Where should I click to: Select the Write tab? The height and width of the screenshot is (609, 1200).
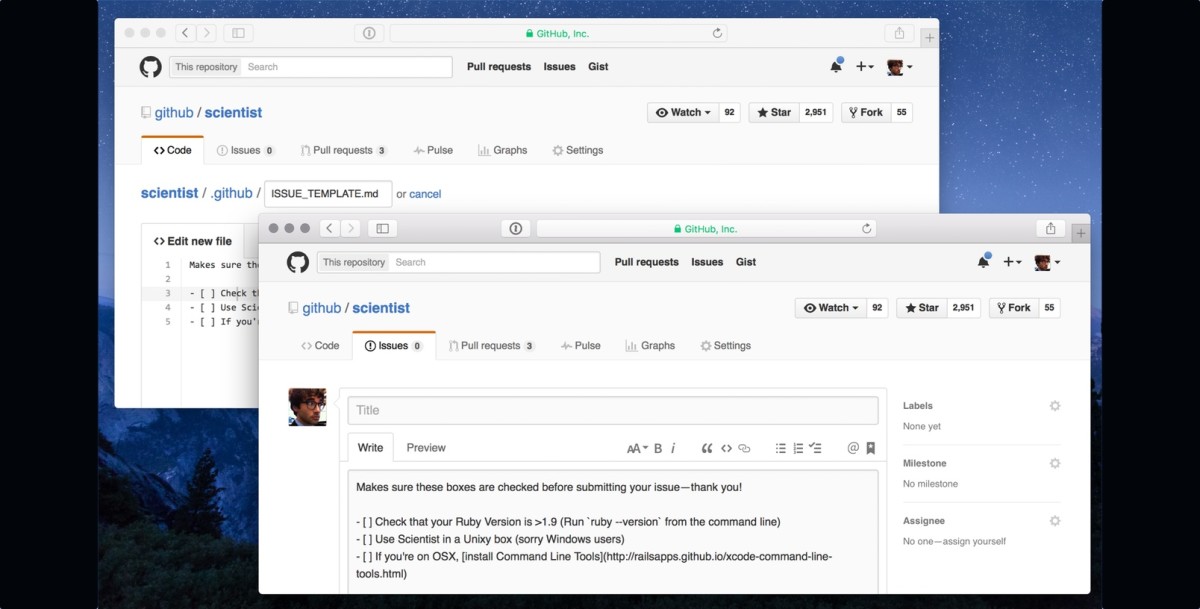371,448
